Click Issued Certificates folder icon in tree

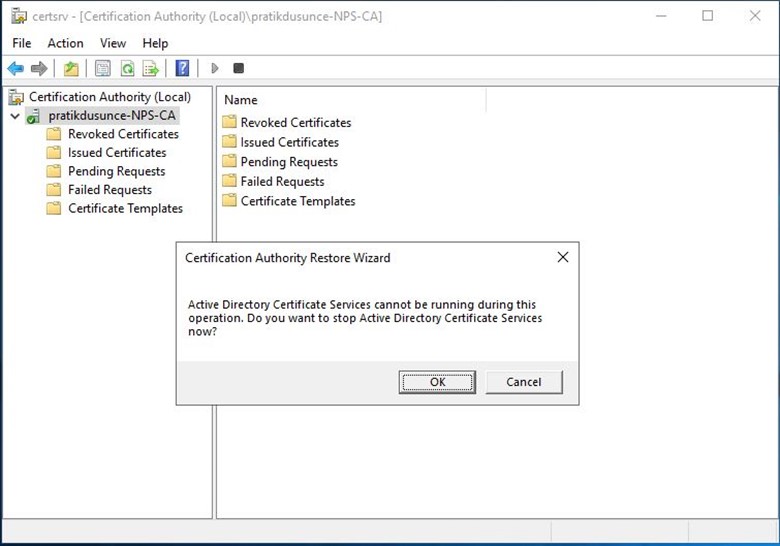54,153
